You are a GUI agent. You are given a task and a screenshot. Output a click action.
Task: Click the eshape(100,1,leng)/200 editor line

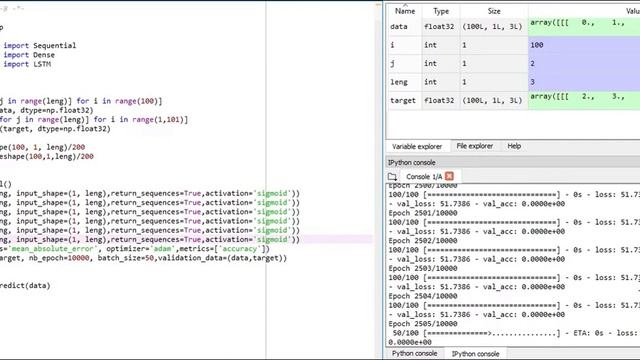tap(47, 156)
